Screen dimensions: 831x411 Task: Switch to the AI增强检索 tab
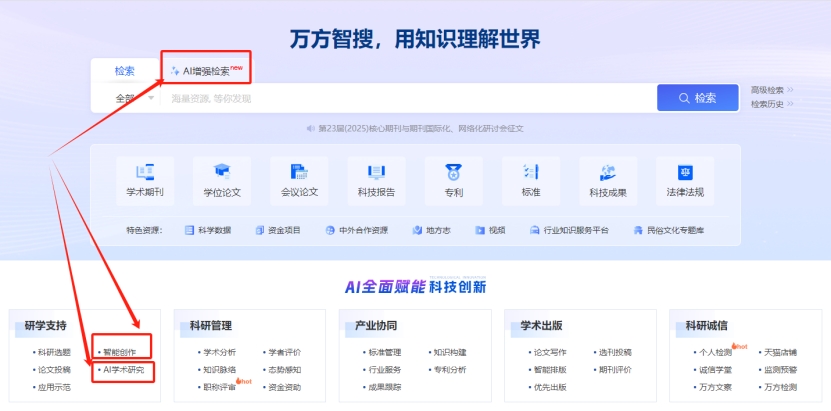point(205,71)
